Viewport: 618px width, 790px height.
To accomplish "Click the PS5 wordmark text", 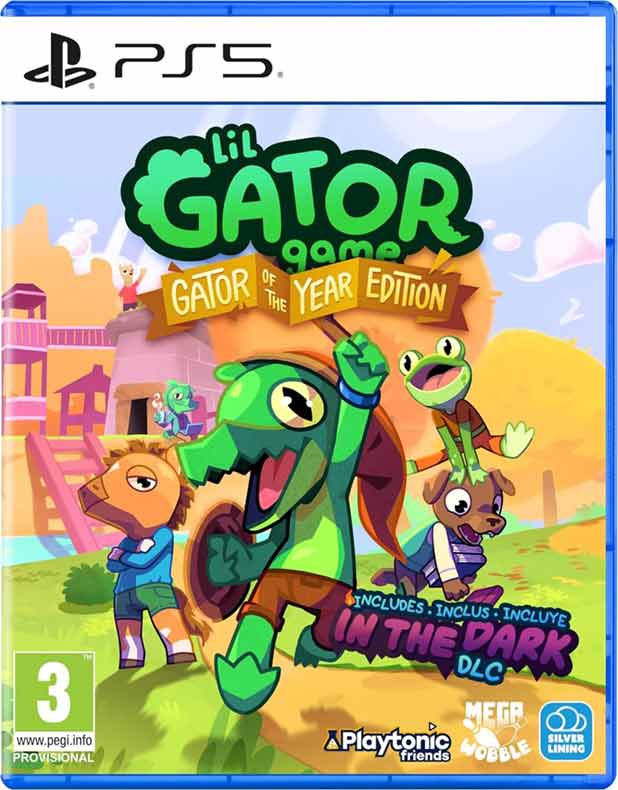I will [194, 61].
